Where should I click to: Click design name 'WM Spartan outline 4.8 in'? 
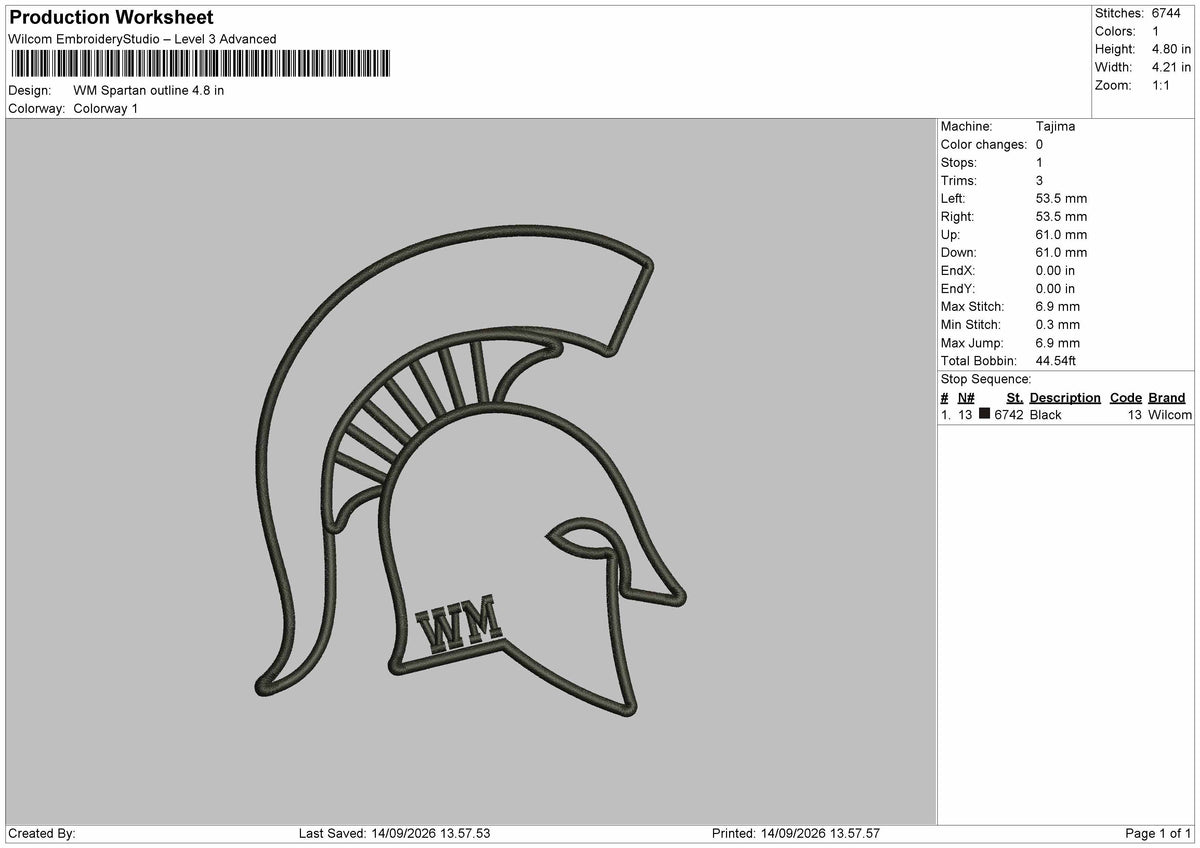coord(149,90)
